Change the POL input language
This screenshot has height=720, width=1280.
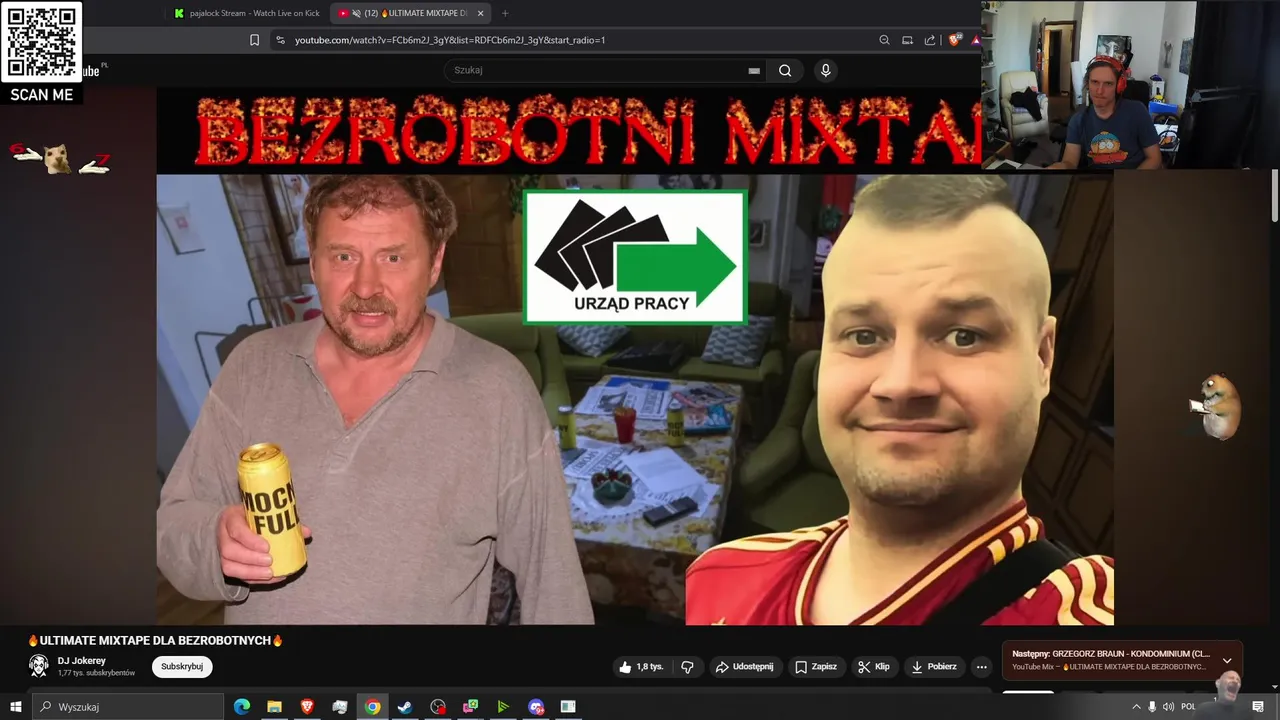(x=1188, y=707)
